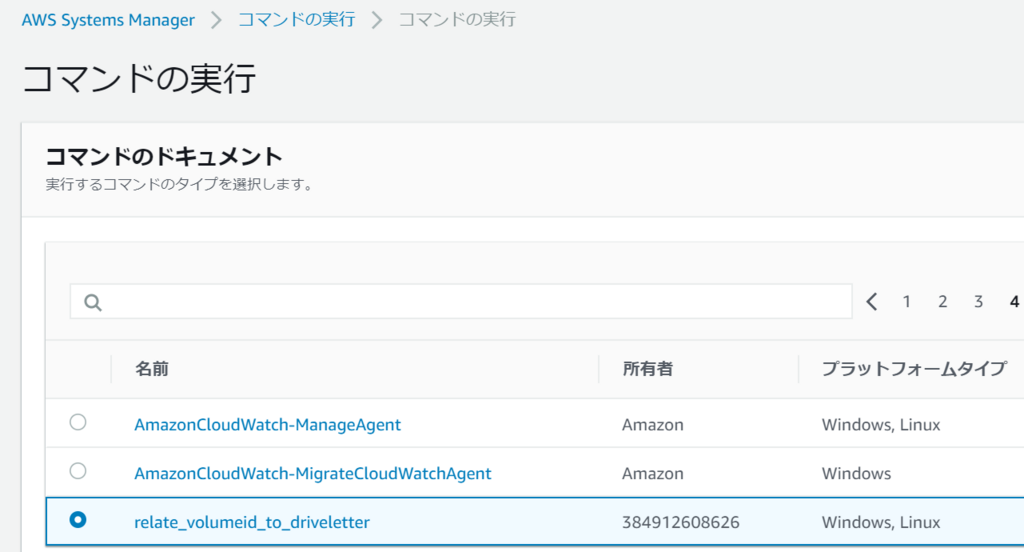Click the コマンドのドキュメント section heading
Image resolution: width=1024 pixels, height=552 pixels.
pos(164,157)
